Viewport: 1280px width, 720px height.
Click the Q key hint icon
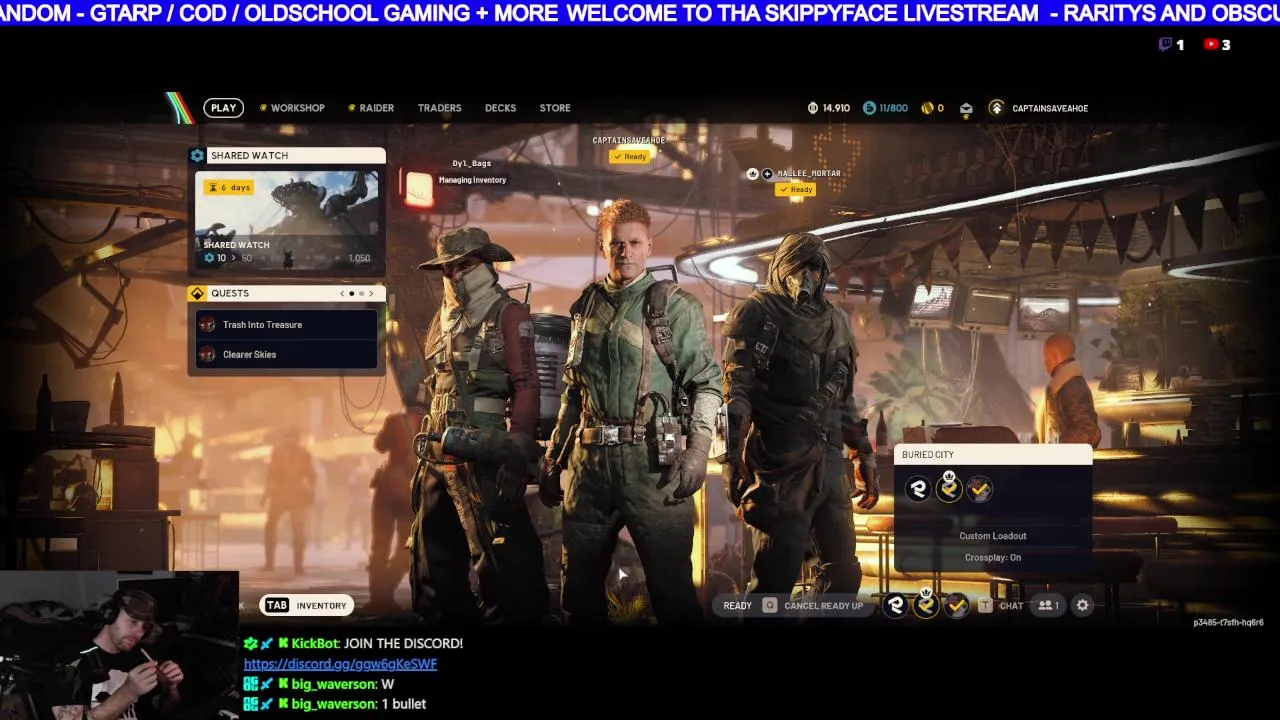coord(769,605)
